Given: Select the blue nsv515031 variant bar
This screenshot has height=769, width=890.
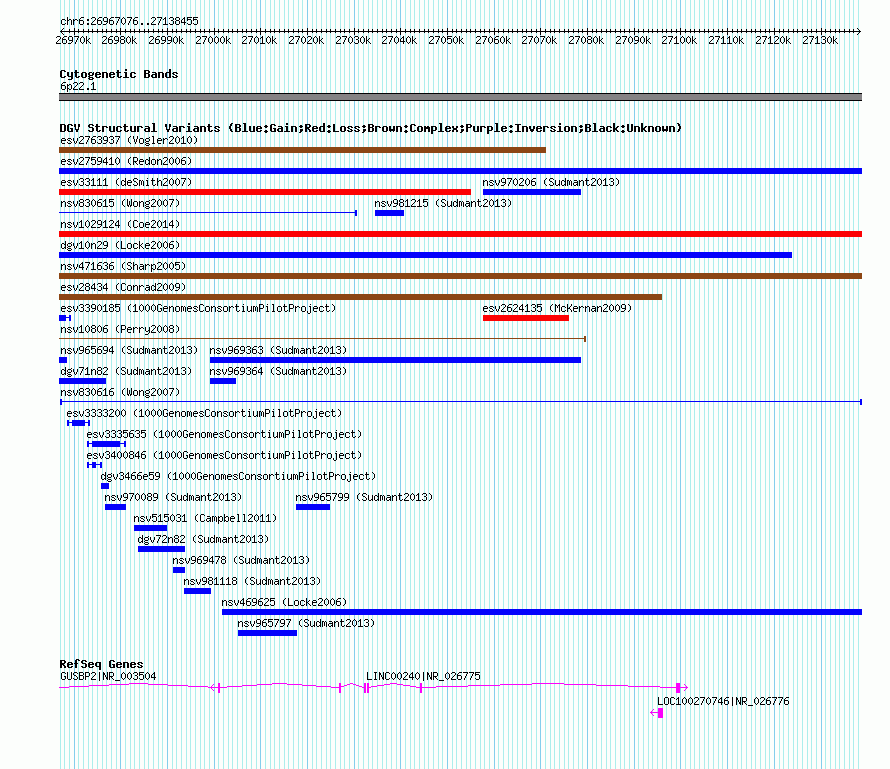Looking at the screenshot, I should [x=150, y=528].
